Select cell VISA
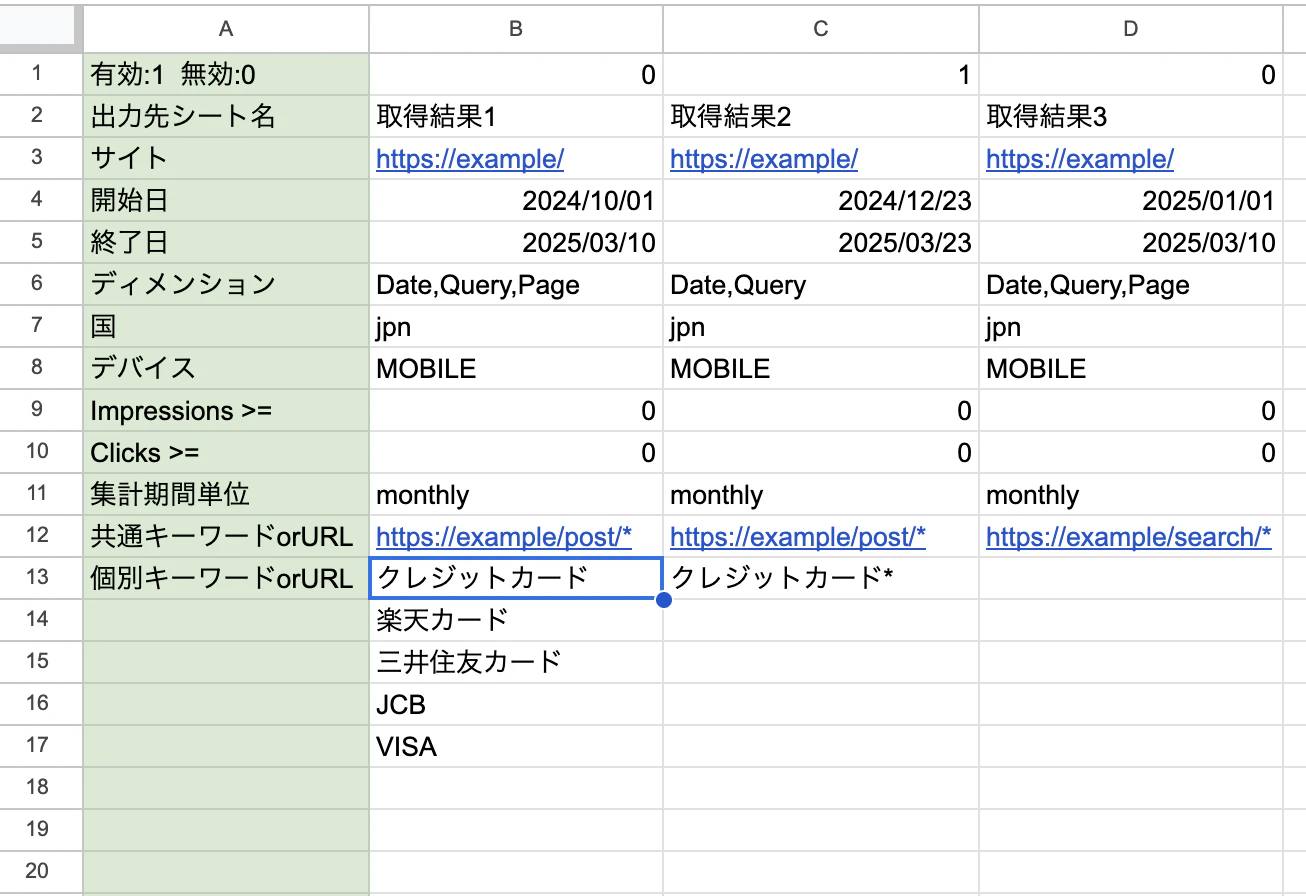Viewport: 1306px width, 896px height. click(x=516, y=746)
